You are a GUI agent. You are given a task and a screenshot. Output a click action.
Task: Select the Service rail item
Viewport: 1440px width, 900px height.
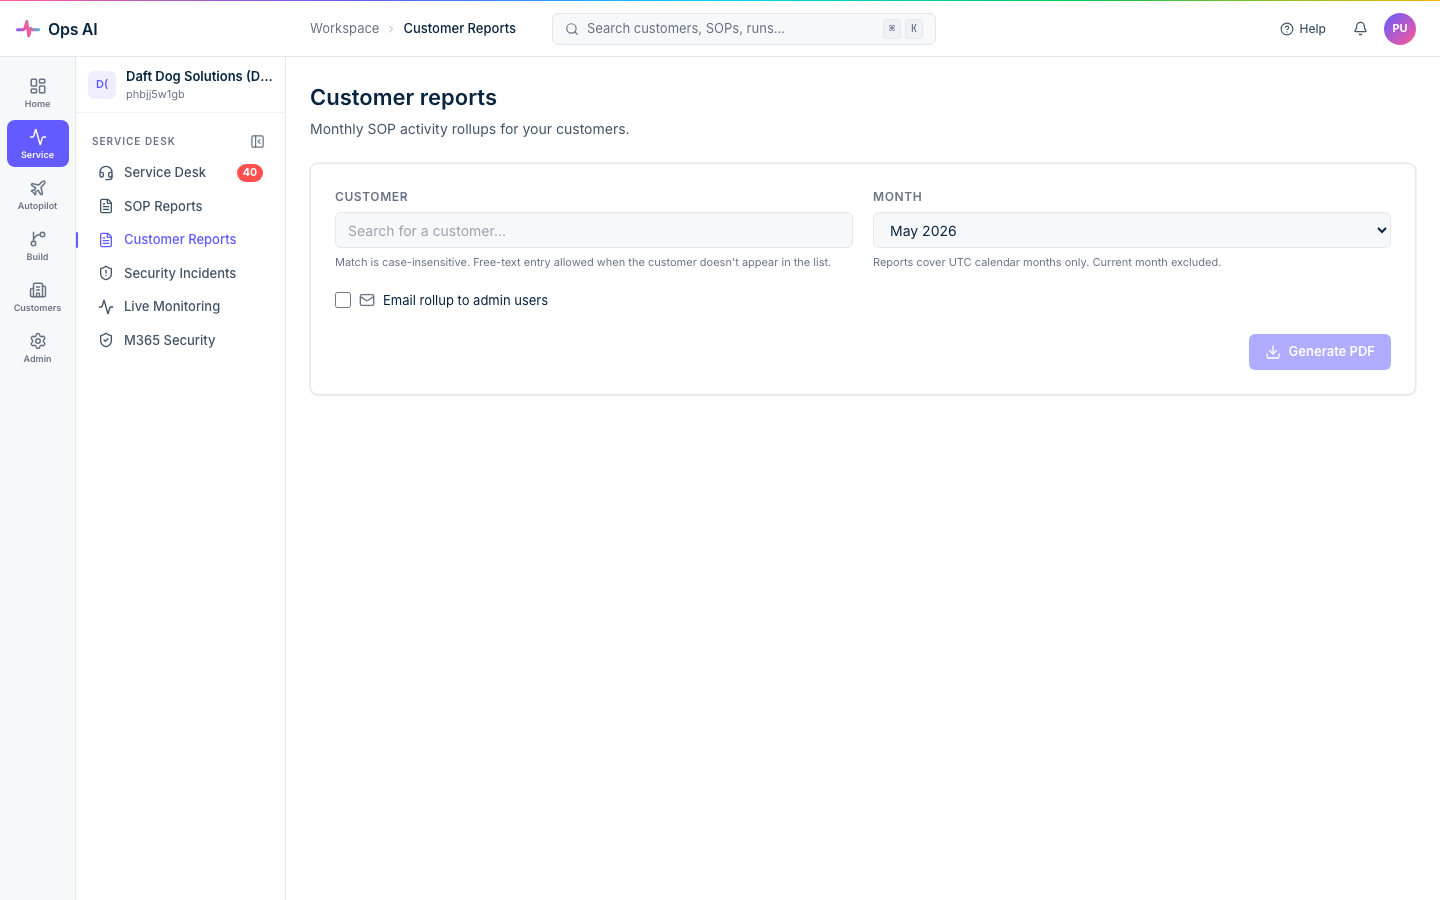[38, 143]
